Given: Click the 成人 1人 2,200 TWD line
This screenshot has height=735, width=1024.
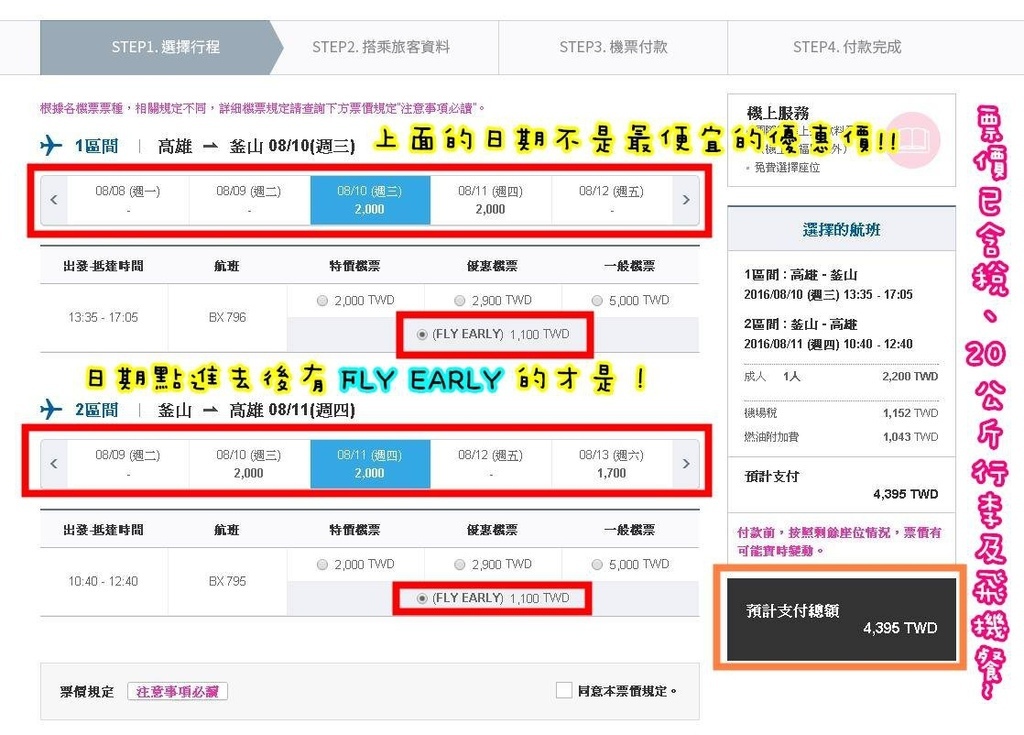Looking at the screenshot, I should point(841,376).
